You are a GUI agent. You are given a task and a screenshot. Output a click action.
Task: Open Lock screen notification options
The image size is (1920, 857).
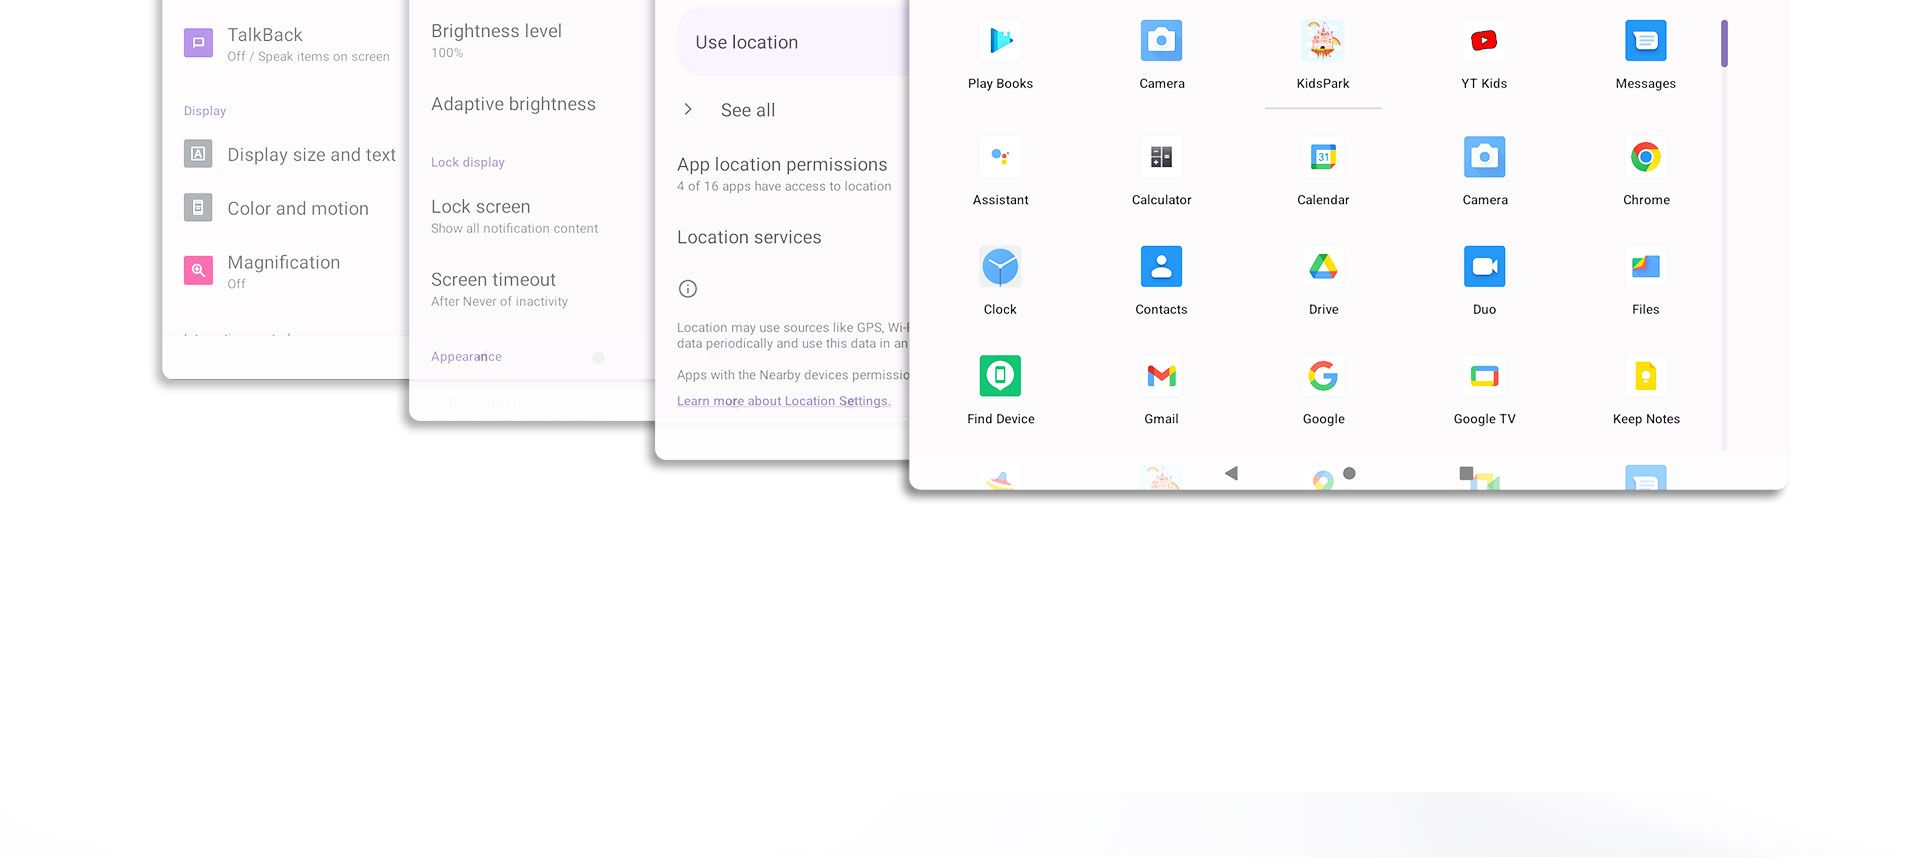514,216
